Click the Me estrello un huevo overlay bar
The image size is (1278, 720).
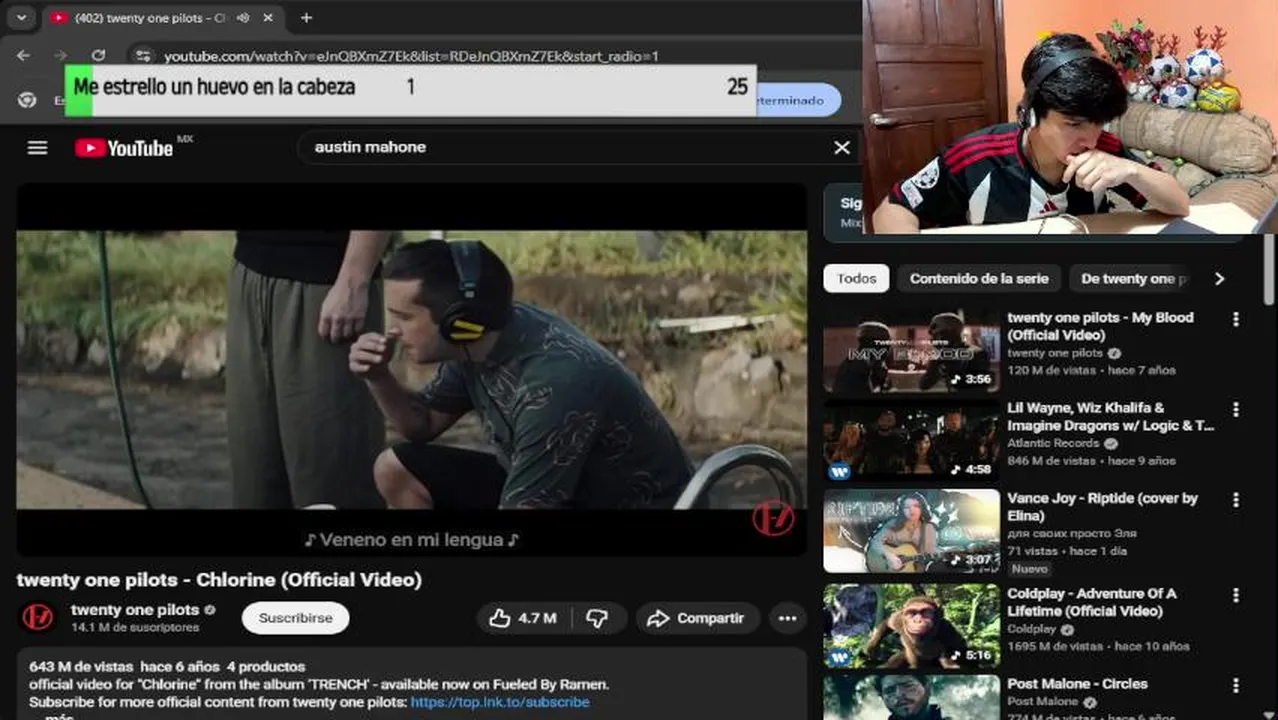[x=411, y=88]
